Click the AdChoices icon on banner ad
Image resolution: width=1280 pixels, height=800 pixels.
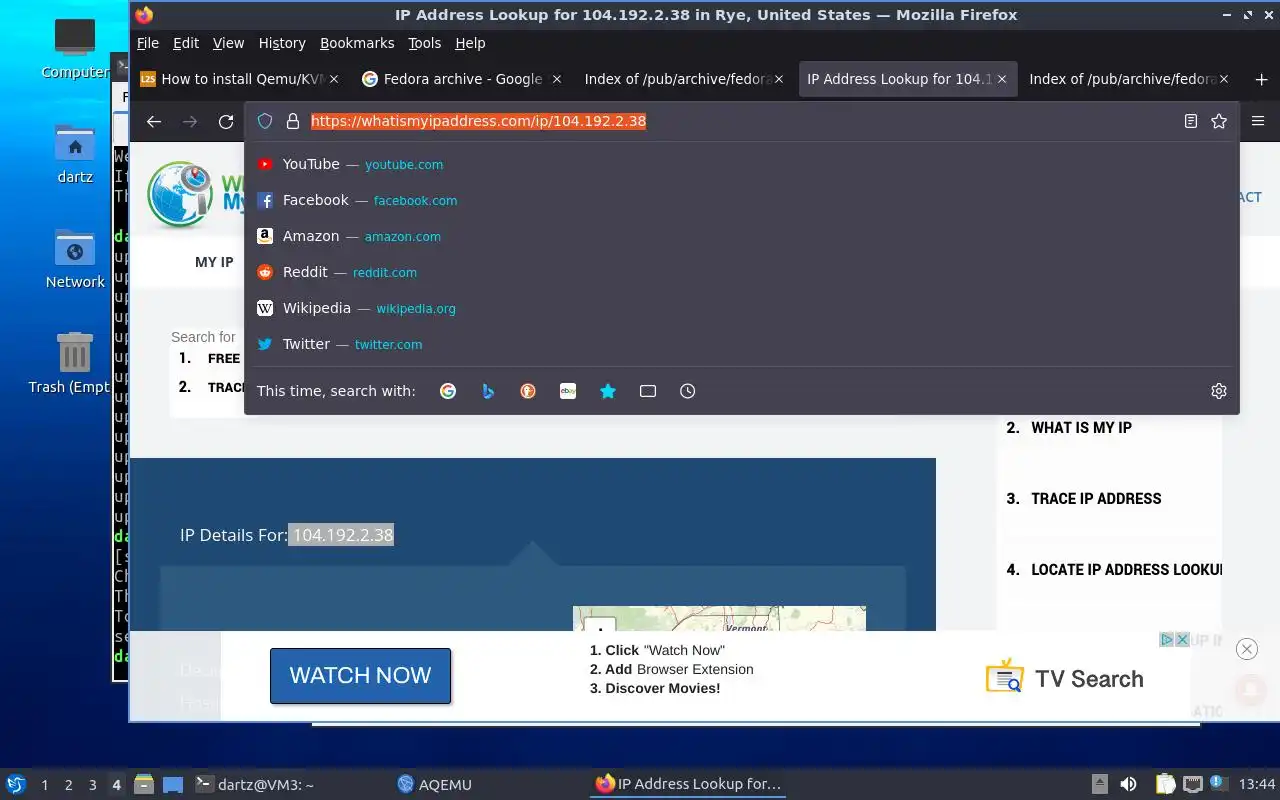1167,640
